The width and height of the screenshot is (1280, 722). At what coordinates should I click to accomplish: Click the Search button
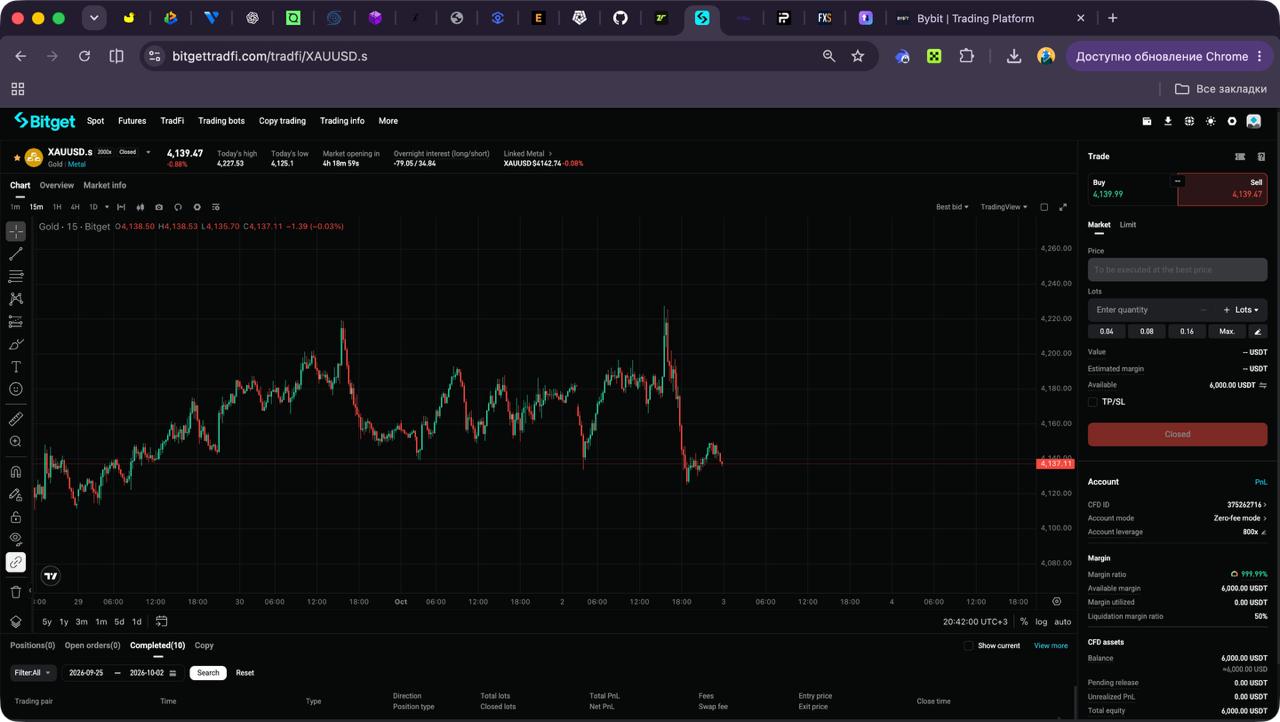(x=208, y=673)
